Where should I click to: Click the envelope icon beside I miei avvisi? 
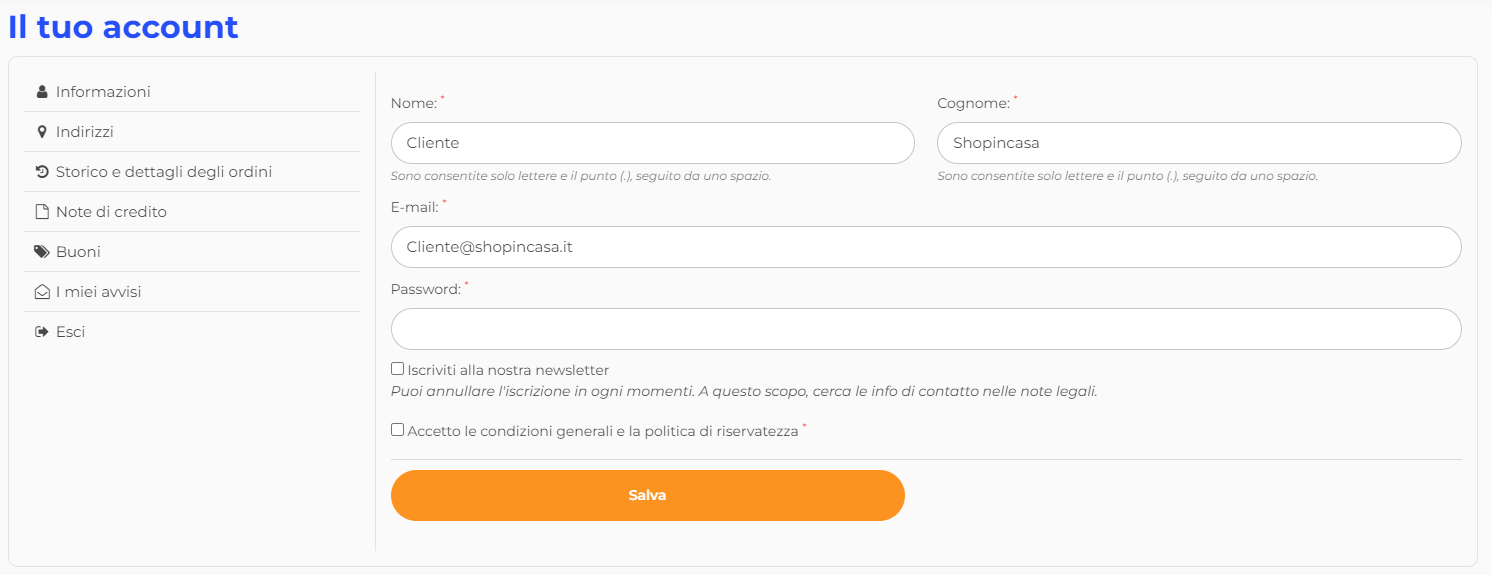[42, 292]
